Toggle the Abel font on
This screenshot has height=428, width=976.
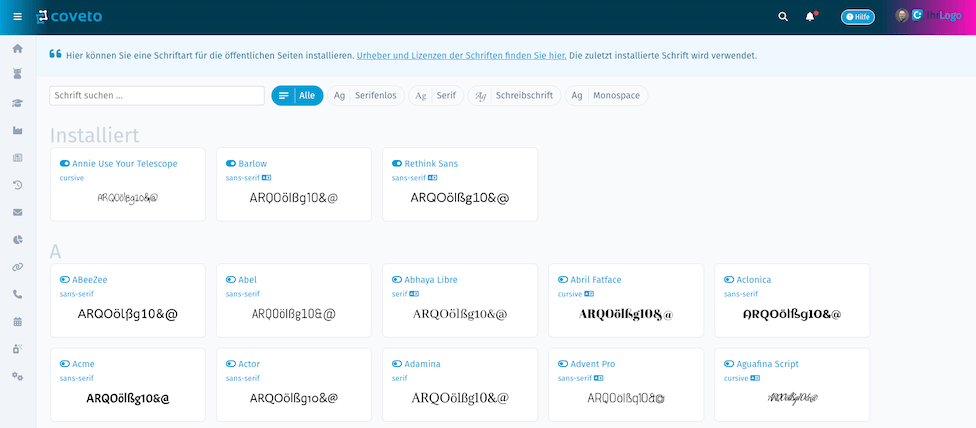(x=231, y=280)
